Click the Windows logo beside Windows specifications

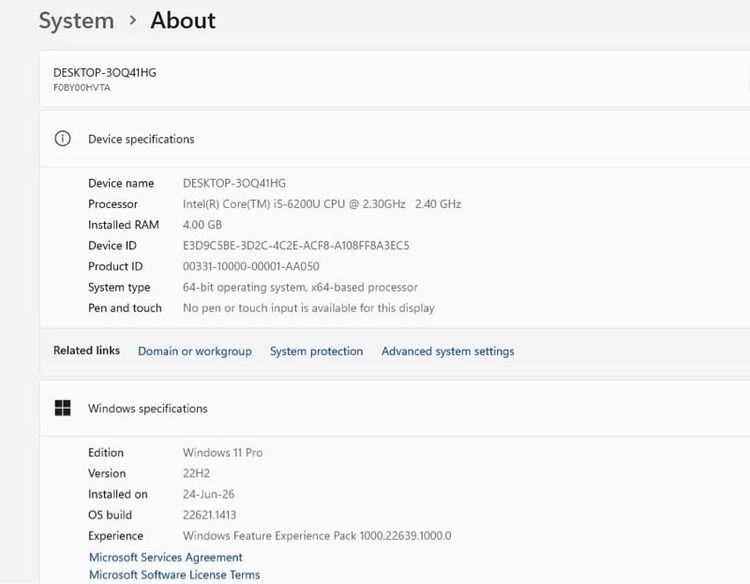(63, 408)
